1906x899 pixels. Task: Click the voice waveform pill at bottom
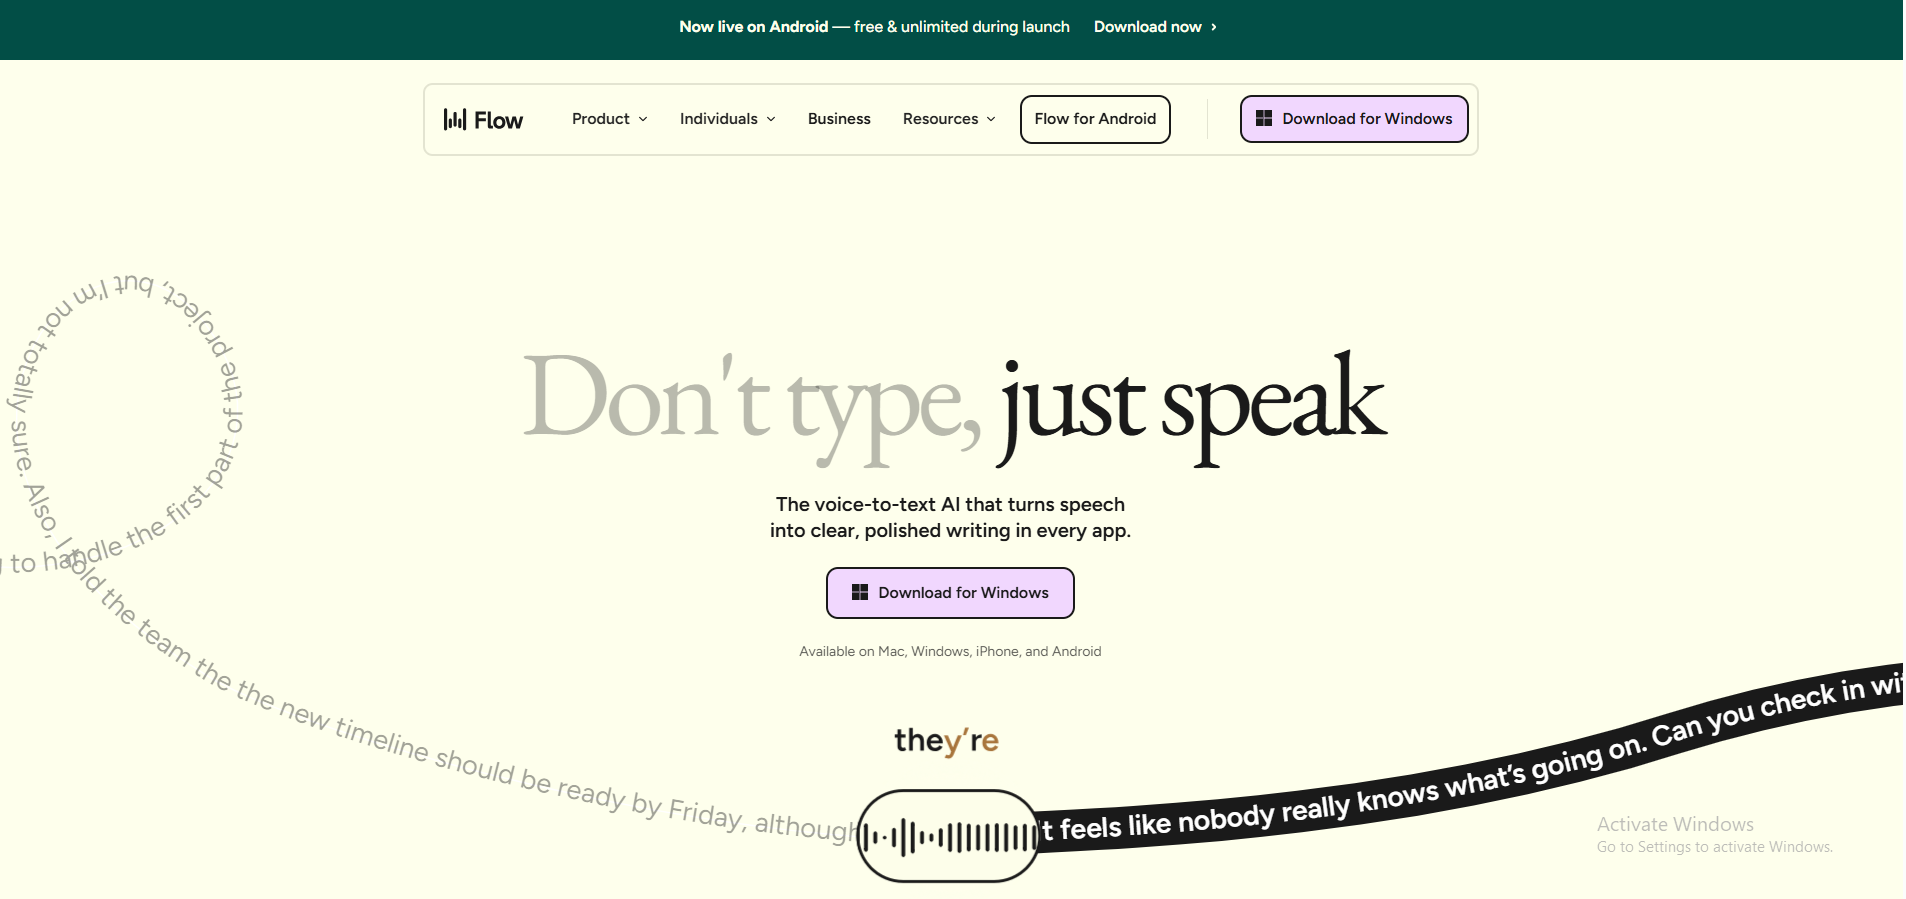[x=948, y=836]
